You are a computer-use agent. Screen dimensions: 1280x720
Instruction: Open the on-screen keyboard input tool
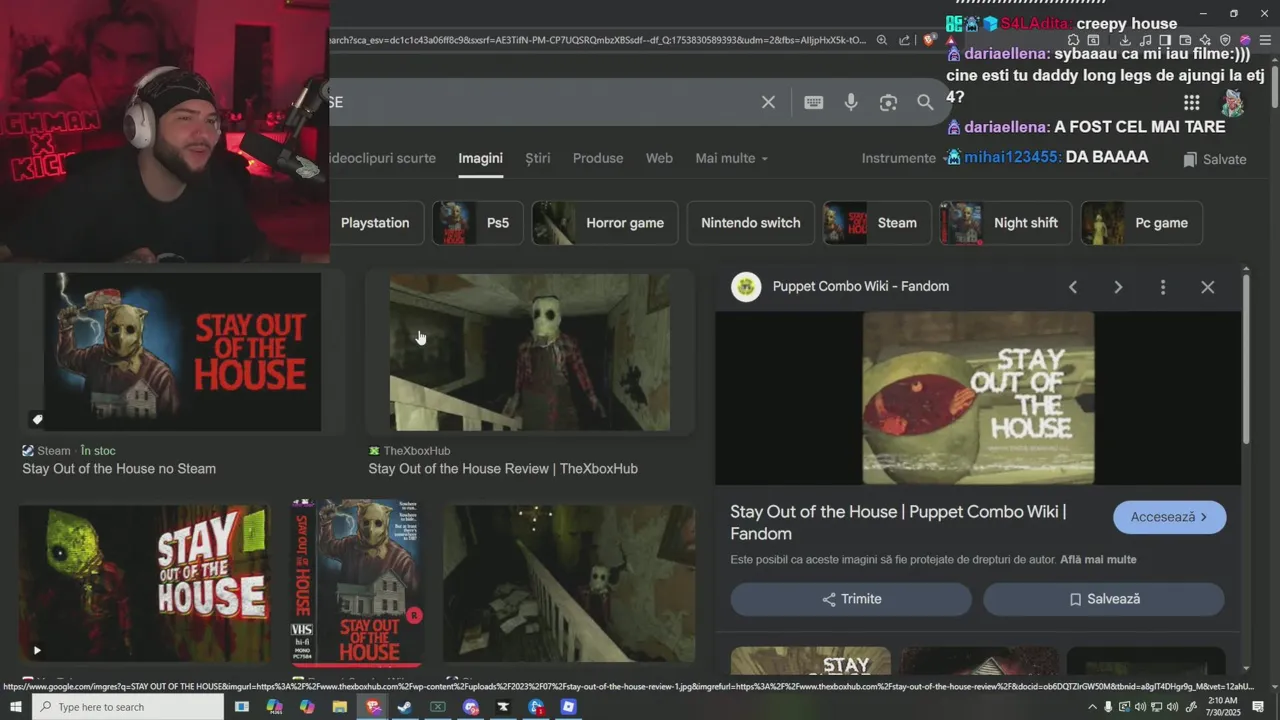(x=814, y=102)
